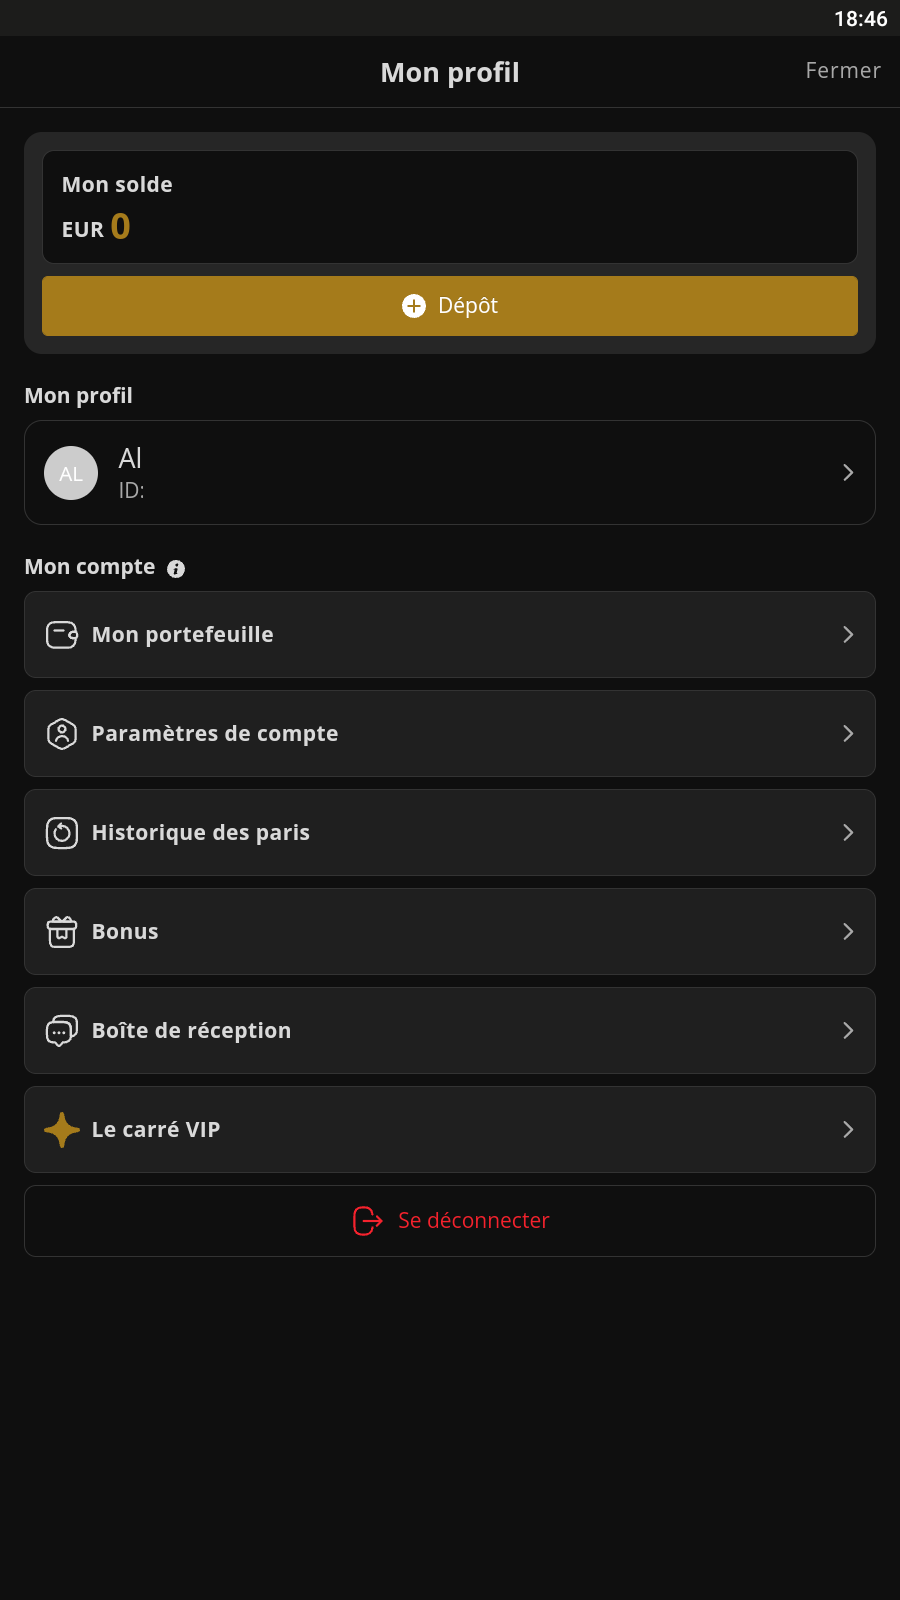The width and height of the screenshot is (900, 1600).
Task: Click the gold VIP star icon
Action: click(62, 1130)
